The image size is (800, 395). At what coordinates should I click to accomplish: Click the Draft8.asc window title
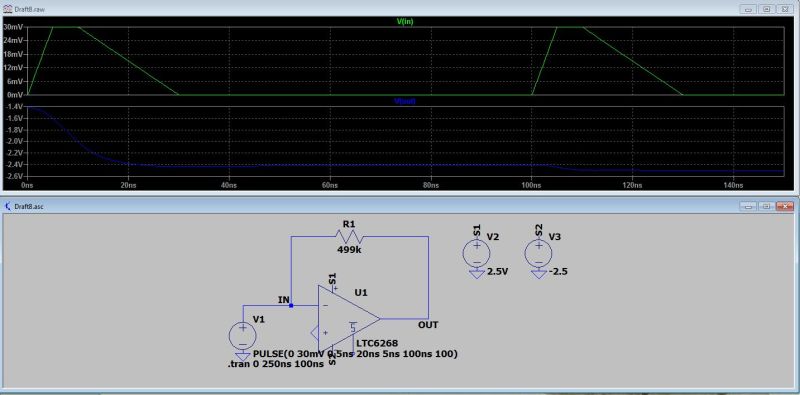(30, 206)
